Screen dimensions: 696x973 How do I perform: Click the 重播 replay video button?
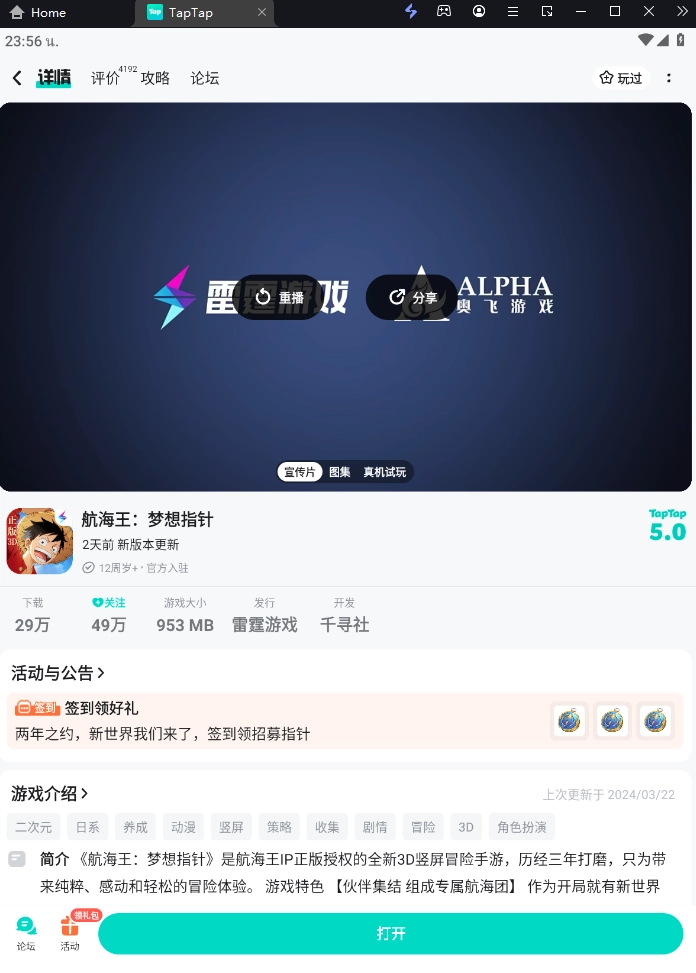point(279,297)
